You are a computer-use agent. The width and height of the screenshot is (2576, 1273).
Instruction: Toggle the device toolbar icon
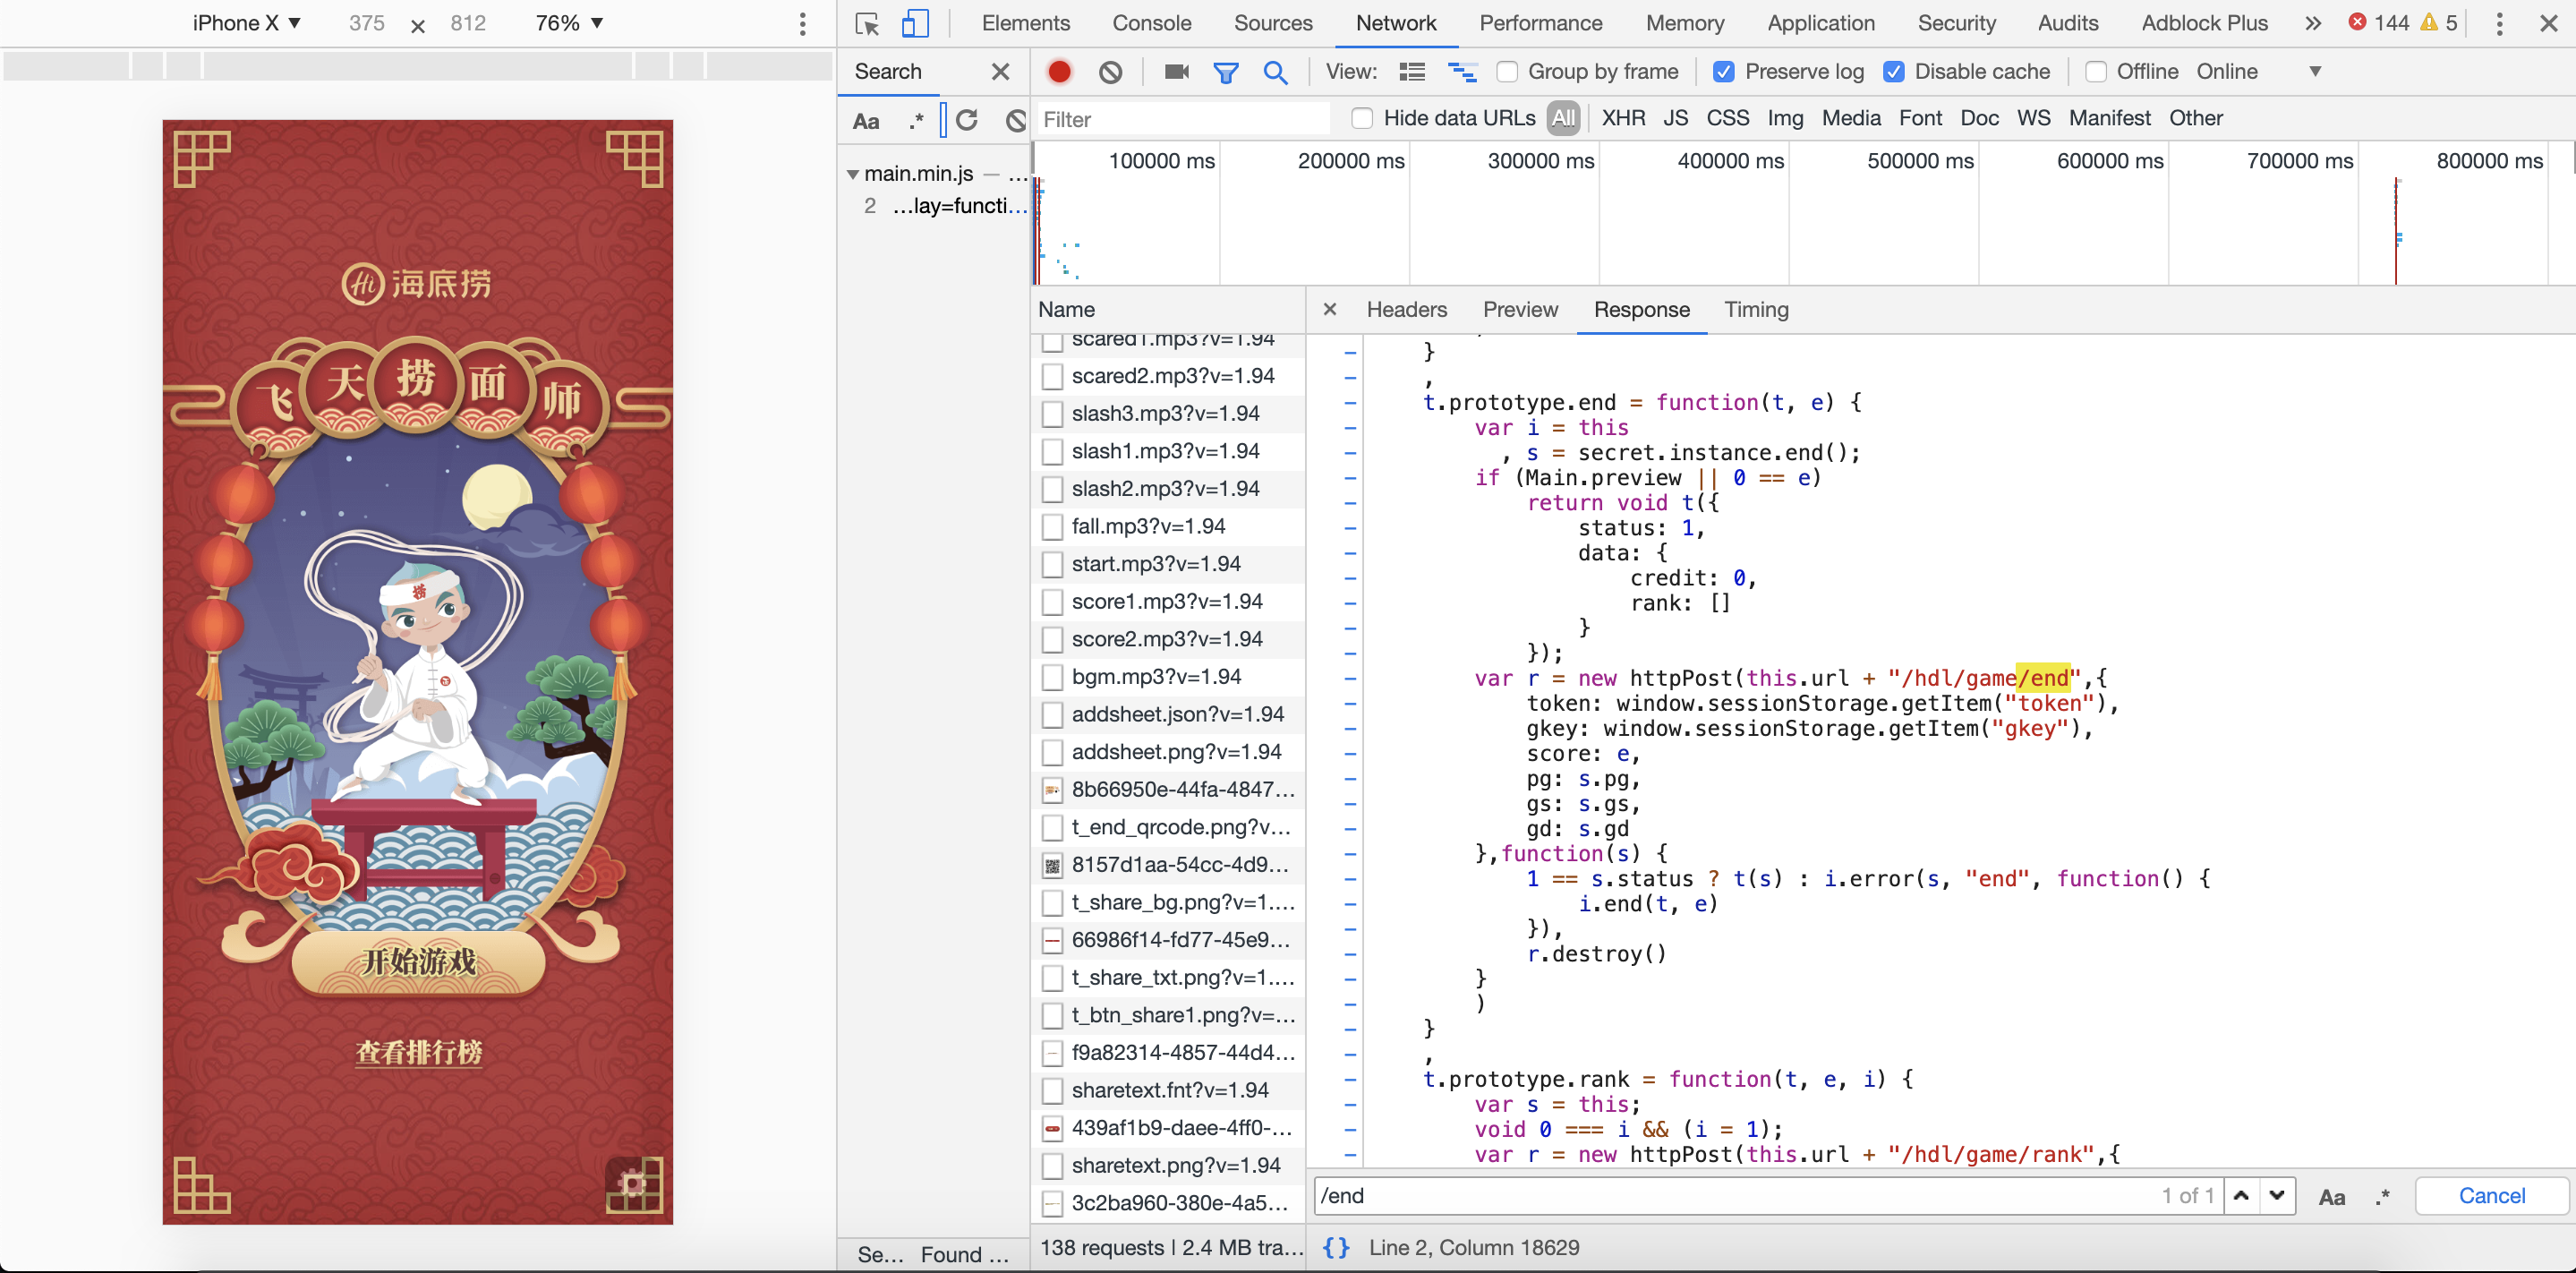pos(914,23)
